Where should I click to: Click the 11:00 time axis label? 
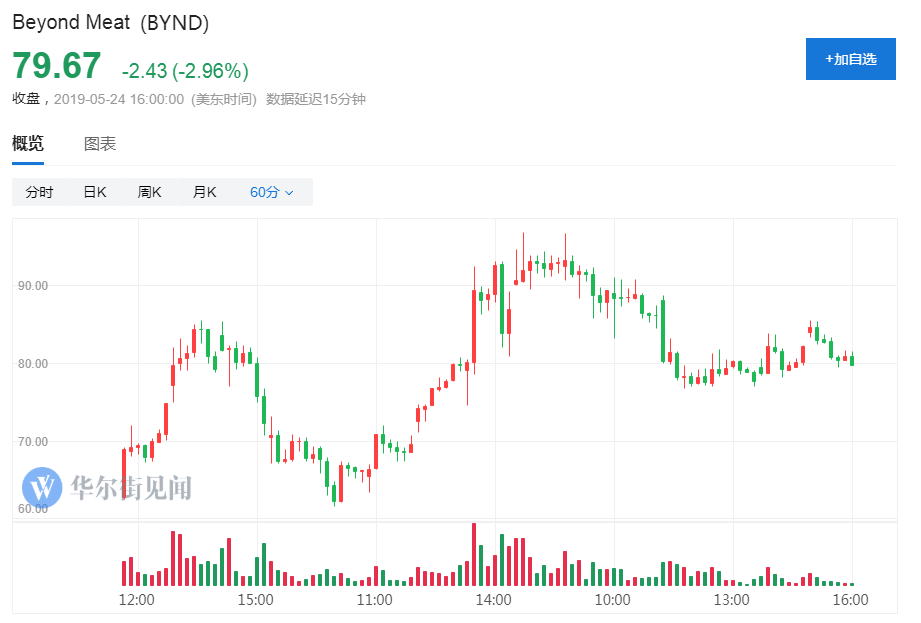(375, 600)
